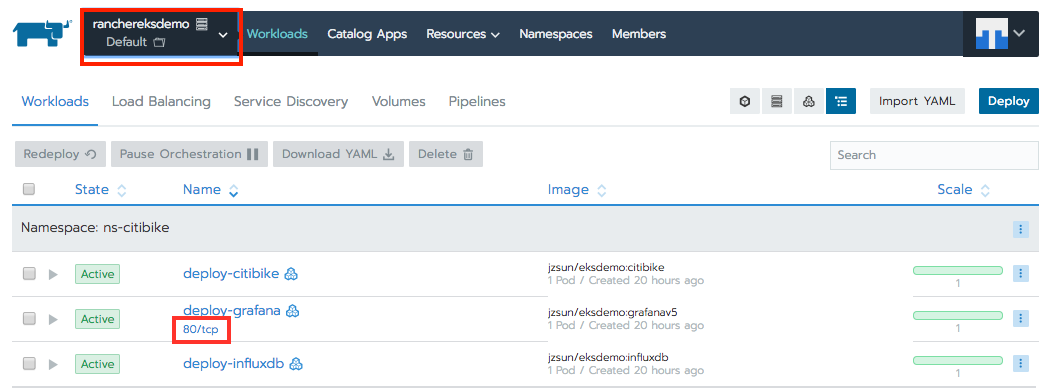This screenshot has height=389, width=1049.
Task: Sort the table by Image column
Action: (x=577, y=189)
